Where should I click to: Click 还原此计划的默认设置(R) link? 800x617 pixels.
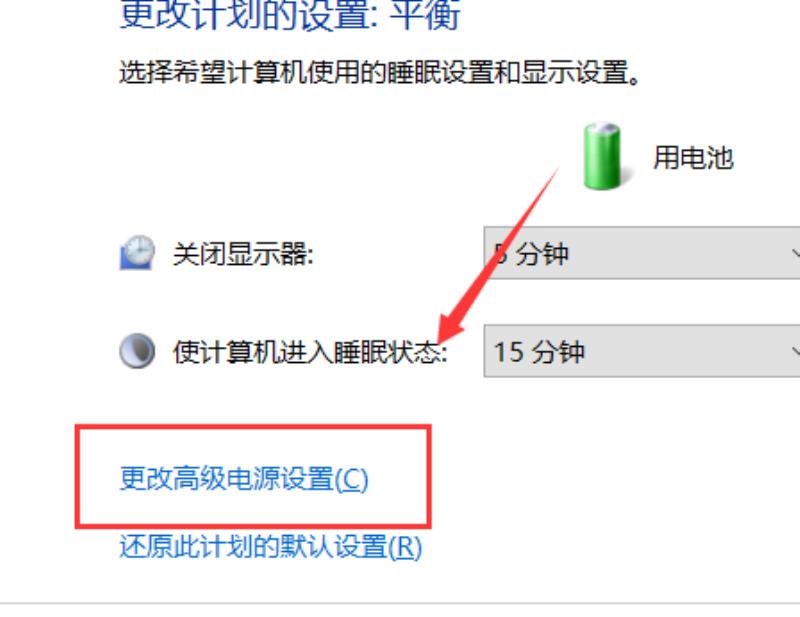coord(271,547)
